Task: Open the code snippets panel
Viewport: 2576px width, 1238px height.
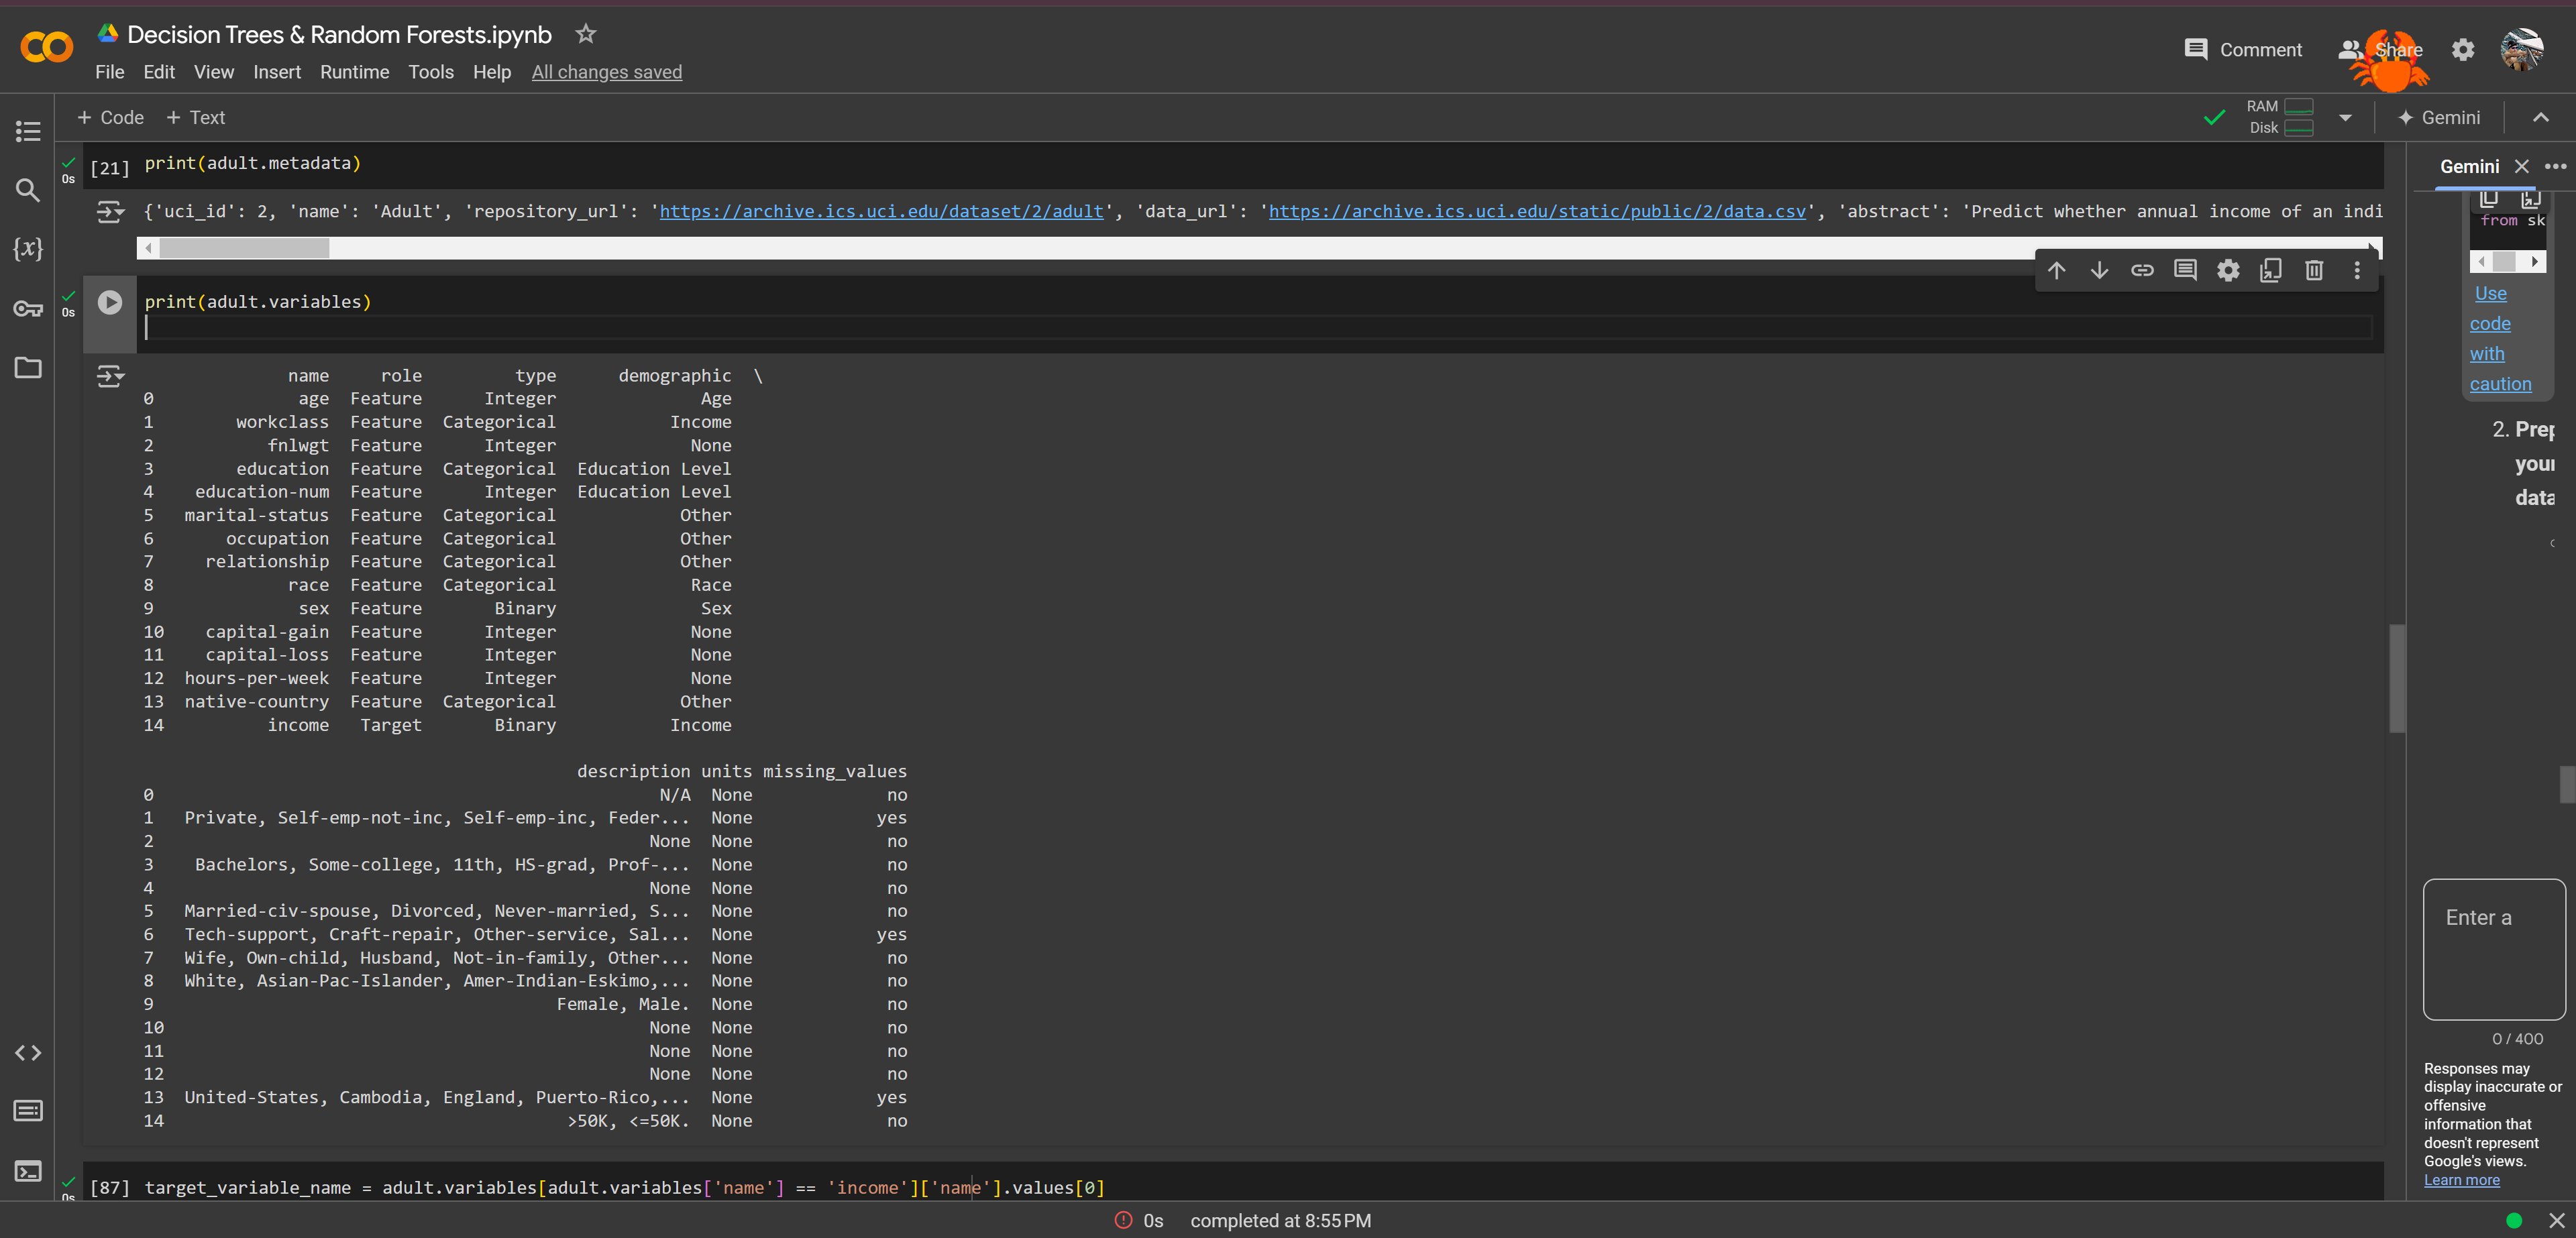Action: [27, 1052]
